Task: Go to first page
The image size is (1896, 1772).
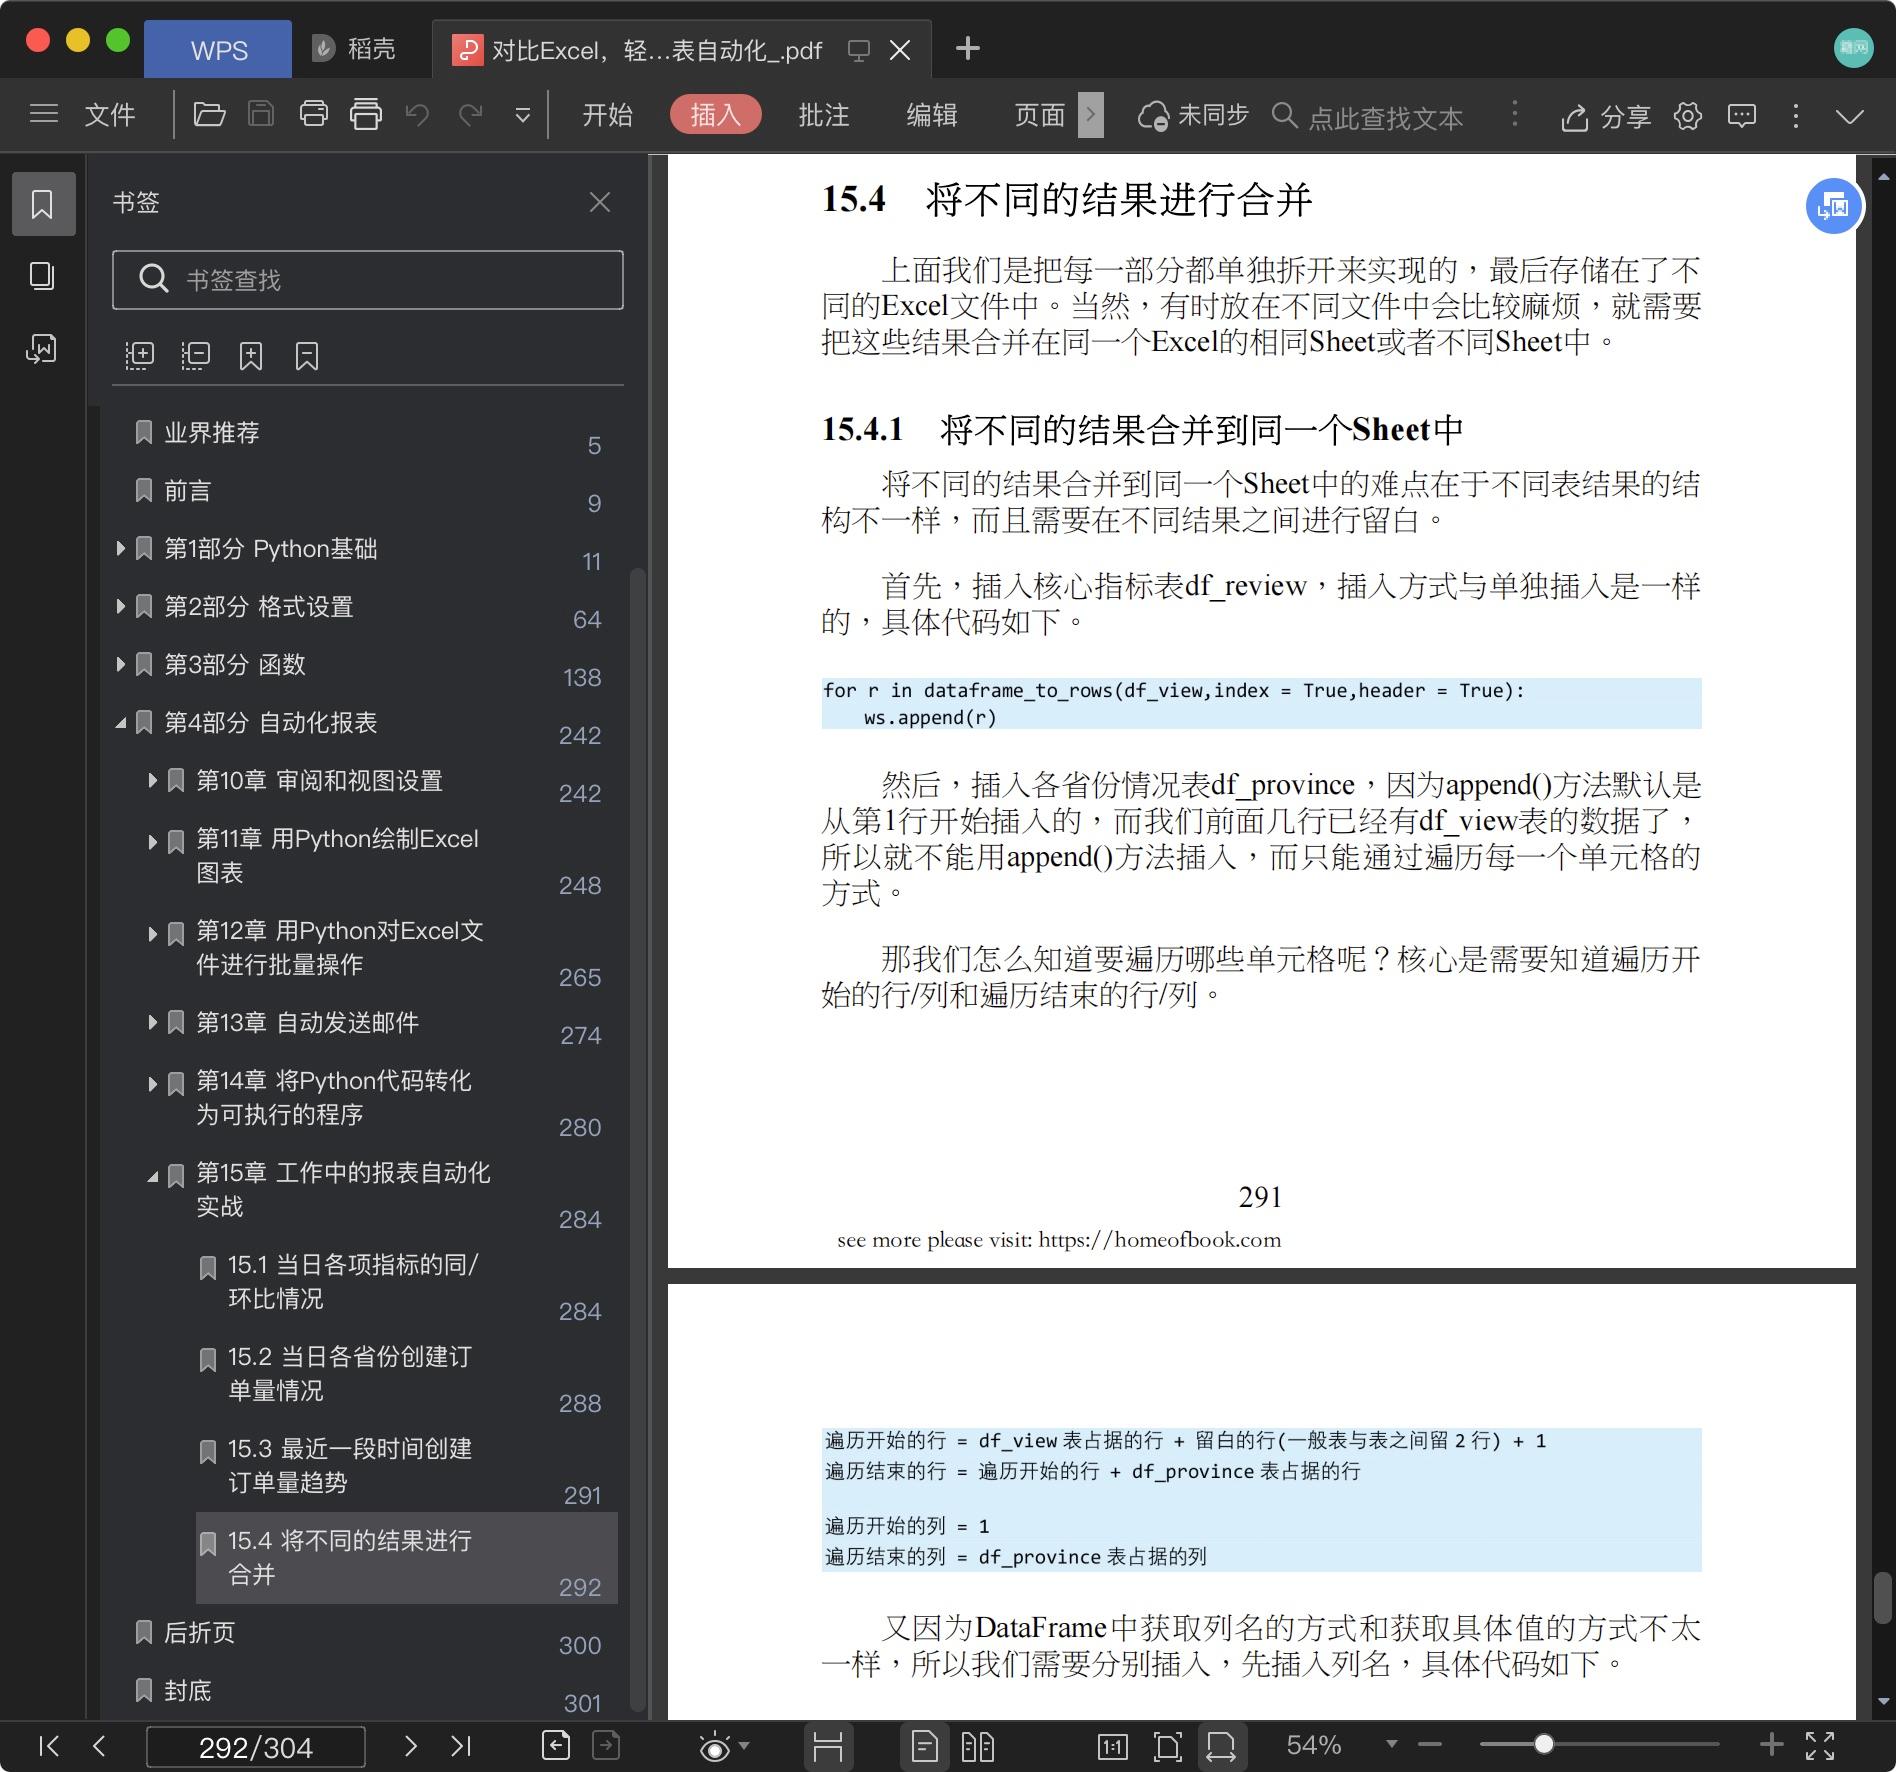Action: tap(48, 1746)
